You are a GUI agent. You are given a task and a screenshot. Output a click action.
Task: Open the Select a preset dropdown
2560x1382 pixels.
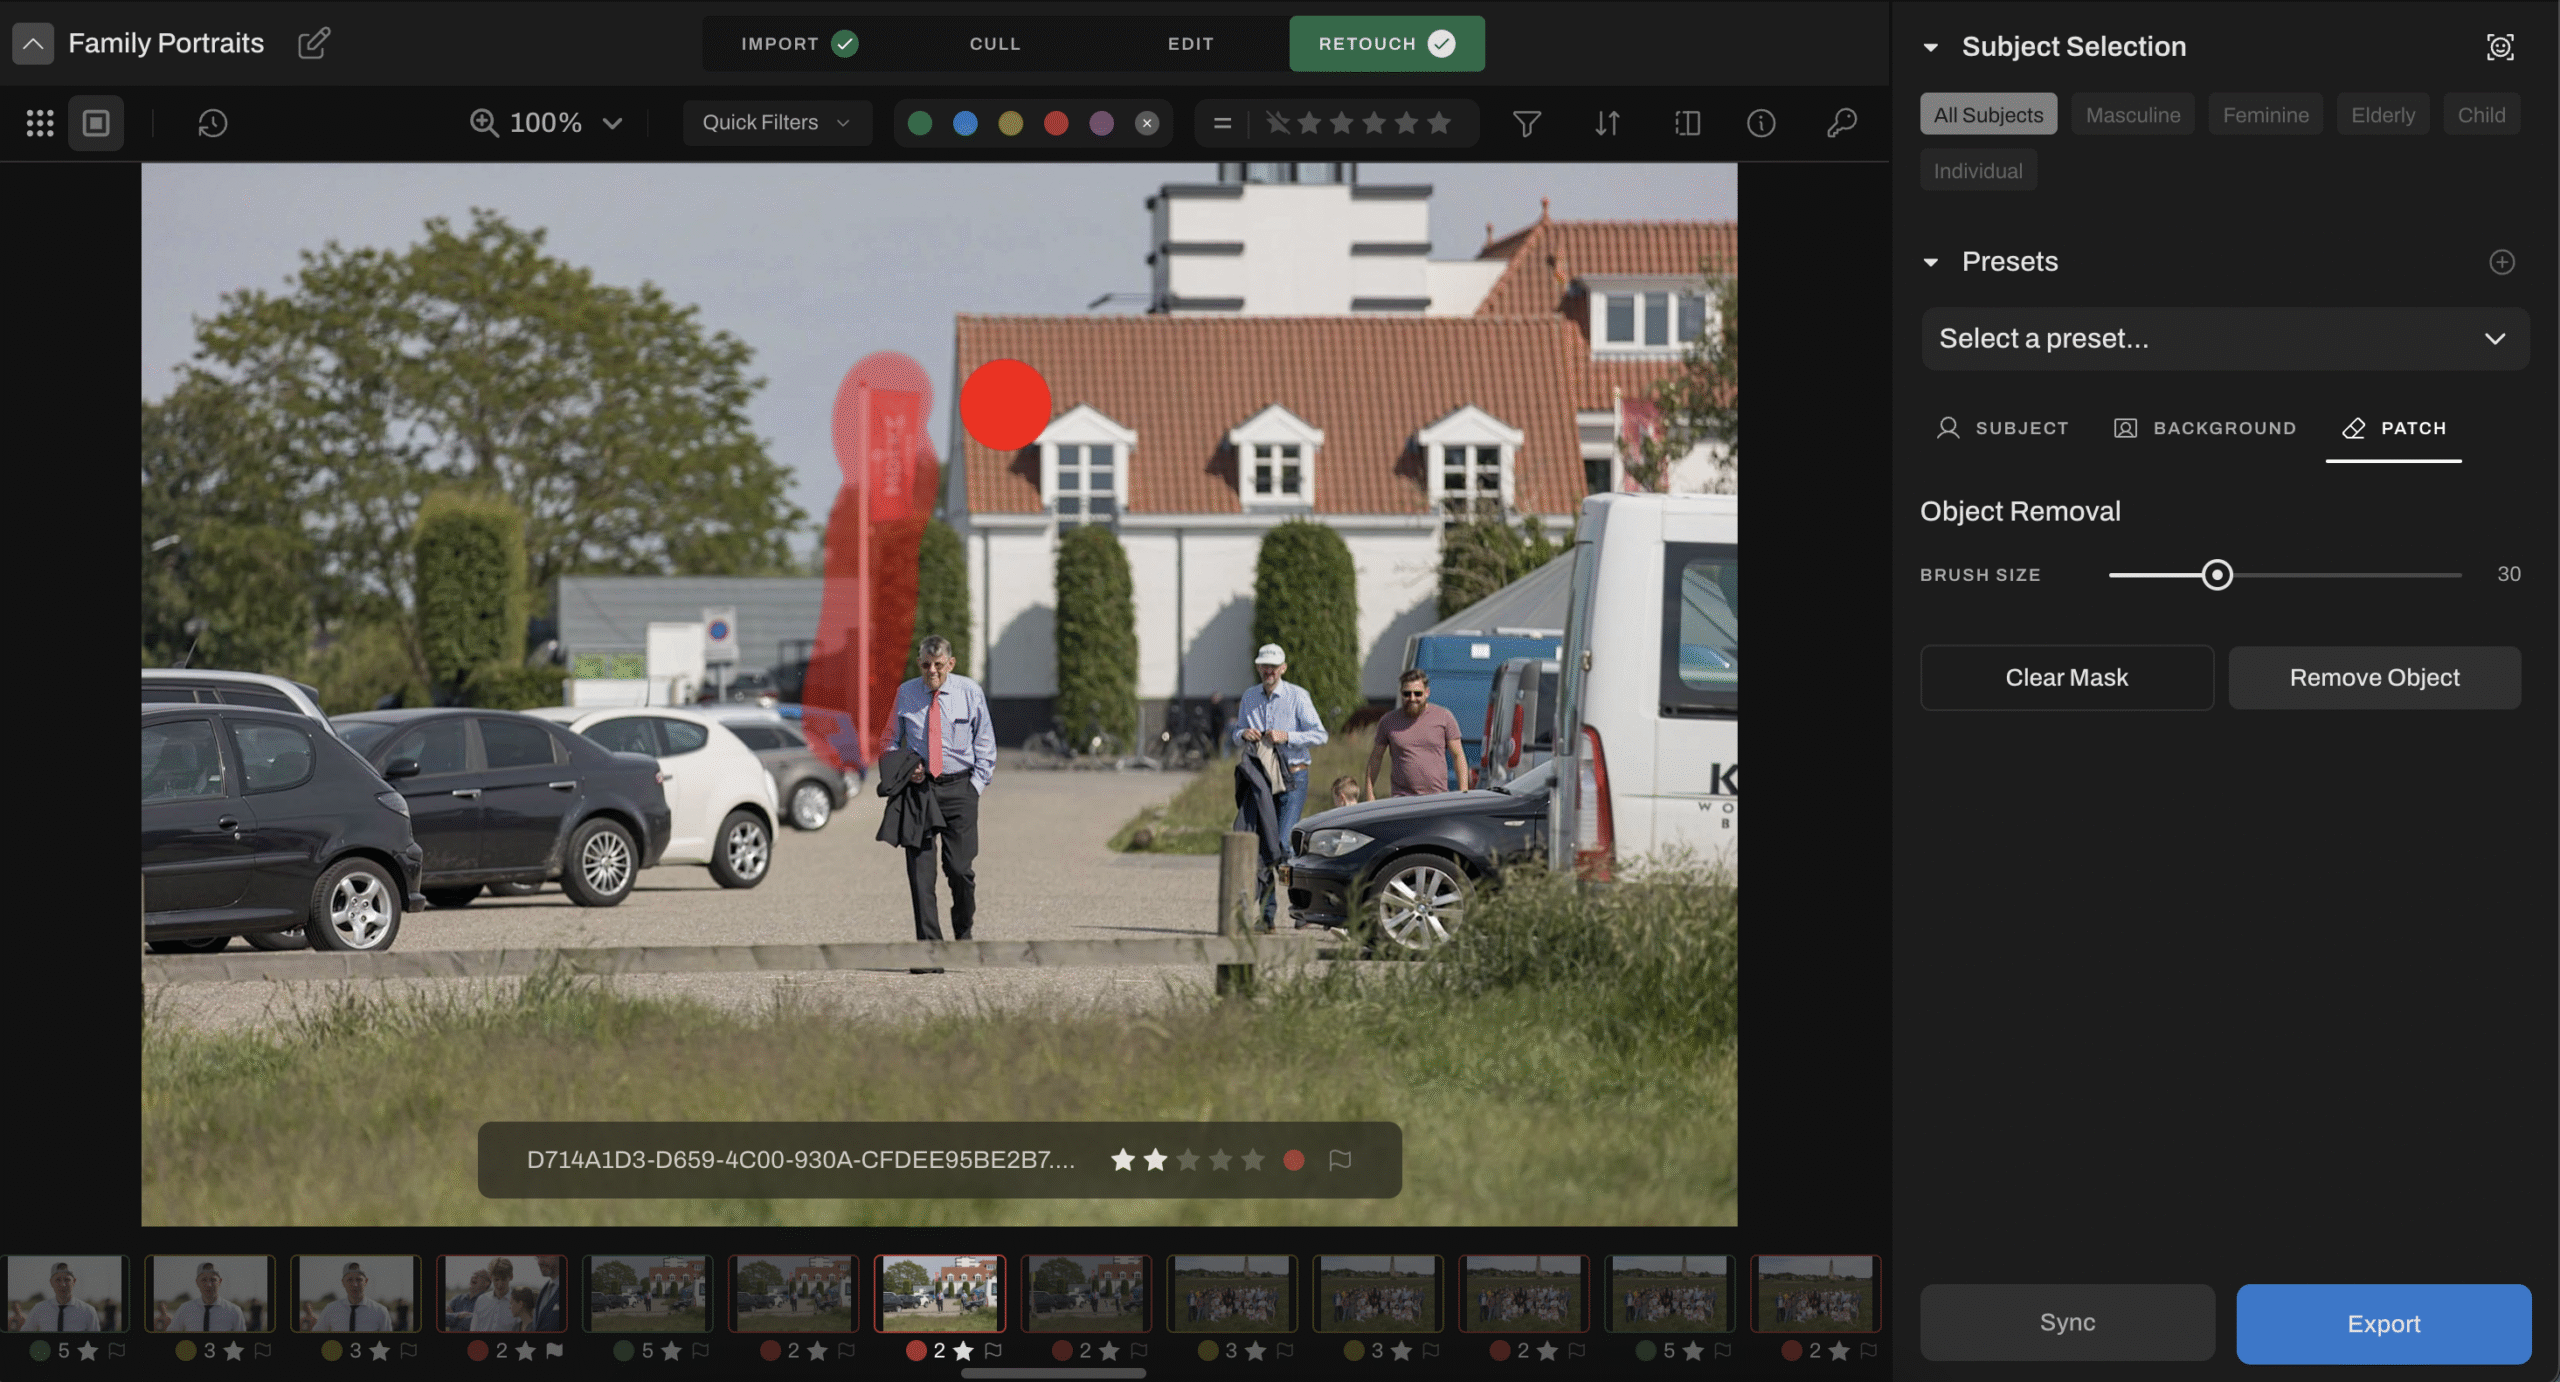(x=2224, y=339)
